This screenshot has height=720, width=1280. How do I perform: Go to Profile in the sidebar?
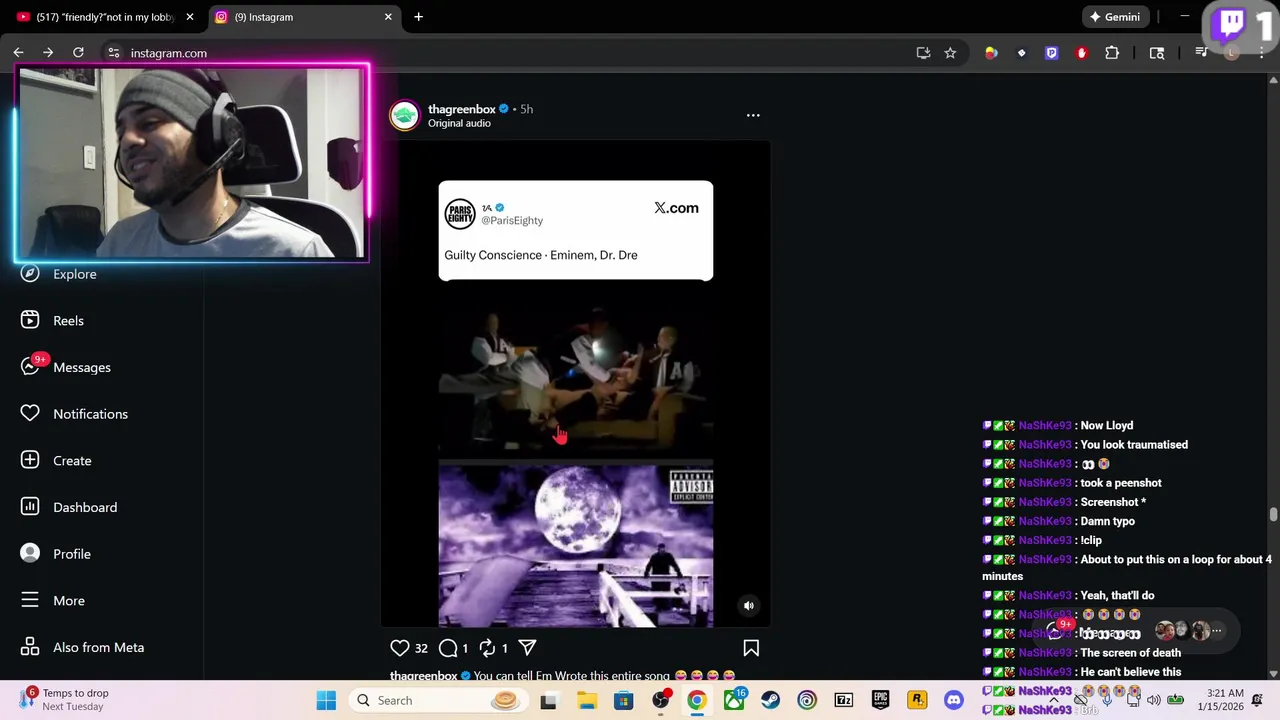click(56, 554)
